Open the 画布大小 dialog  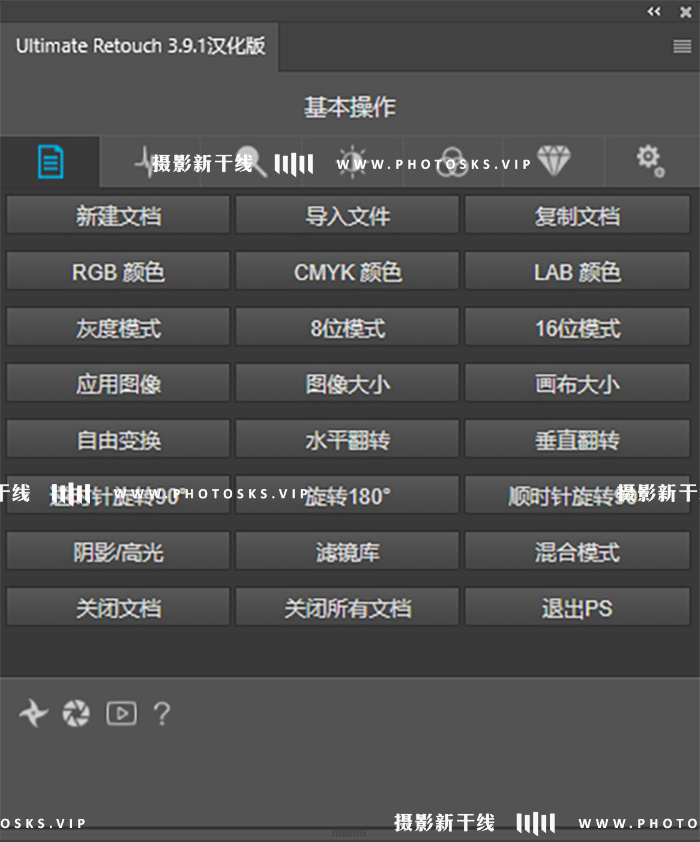(577, 383)
